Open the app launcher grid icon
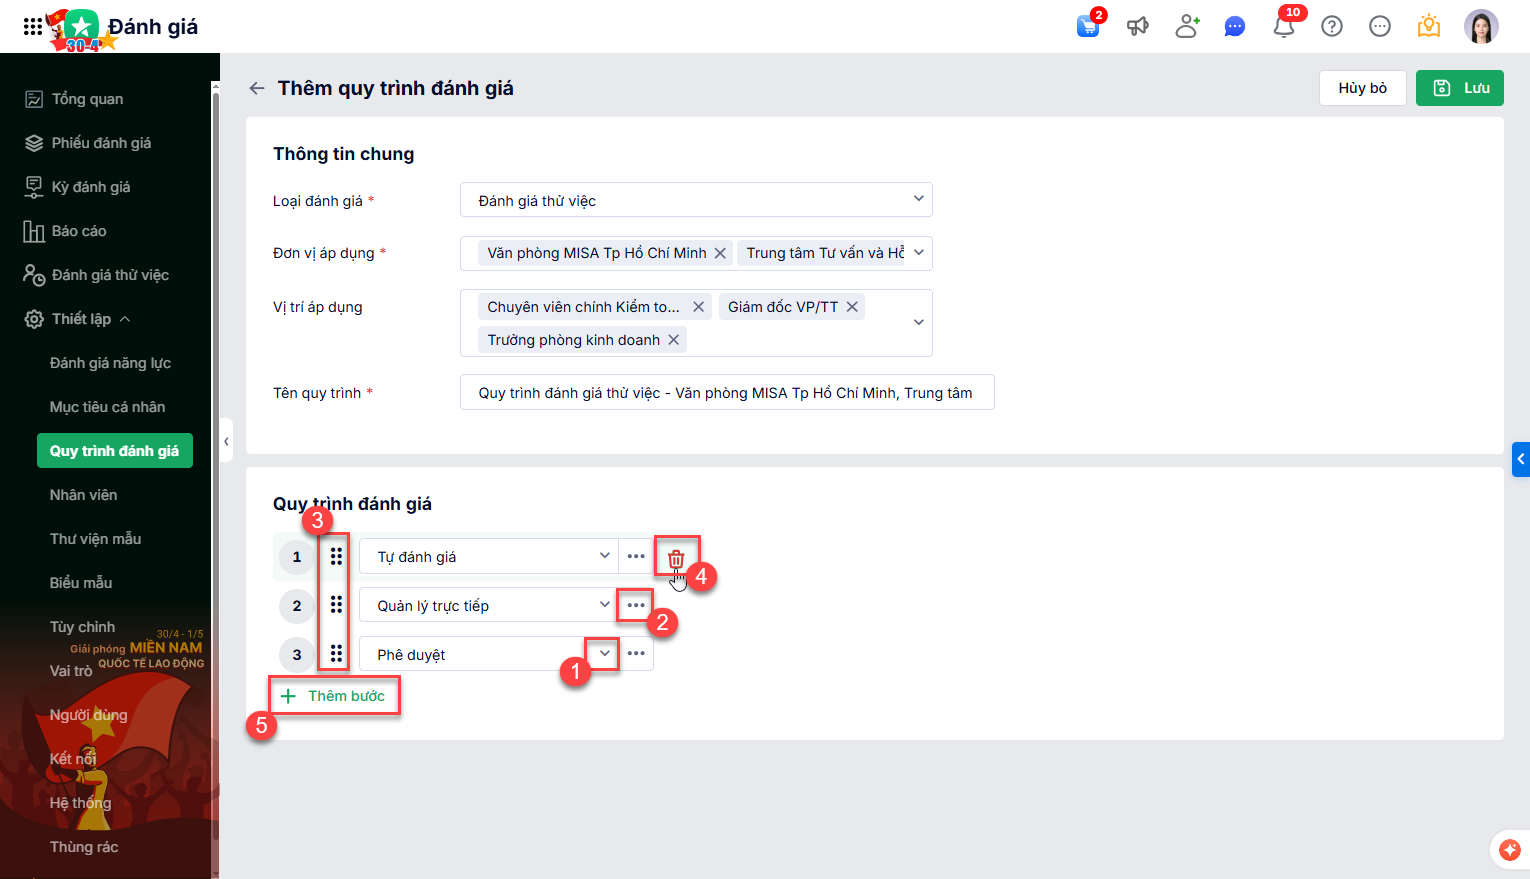Screen dimensions: 1530x879 point(33,27)
